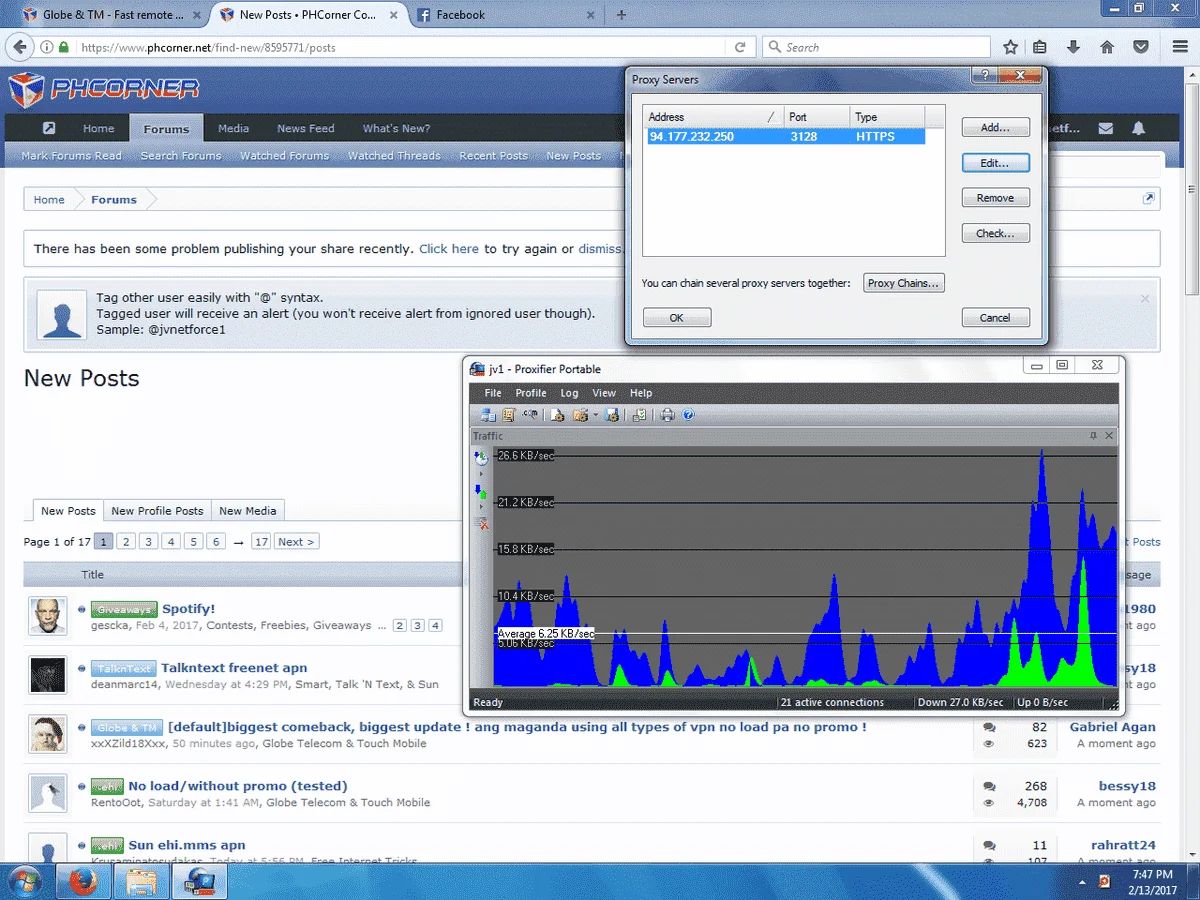
Task: Open the News Feed navbar item
Action: point(306,128)
